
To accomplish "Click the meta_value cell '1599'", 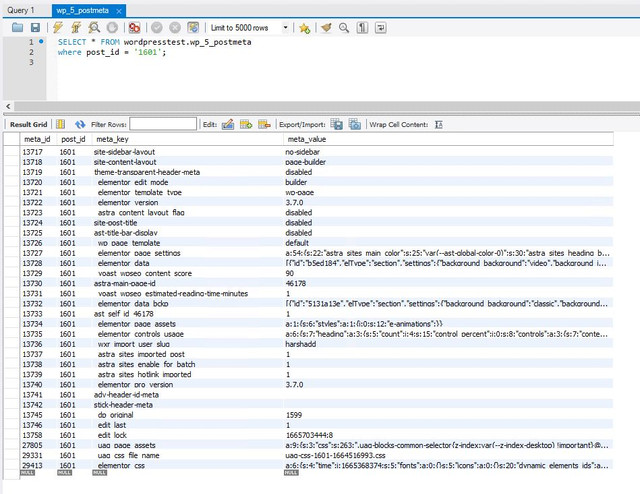I will (x=448, y=415).
